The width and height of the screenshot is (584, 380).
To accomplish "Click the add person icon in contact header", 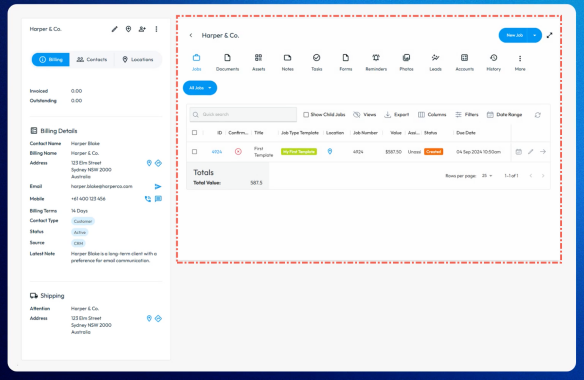I will (142, 29).
